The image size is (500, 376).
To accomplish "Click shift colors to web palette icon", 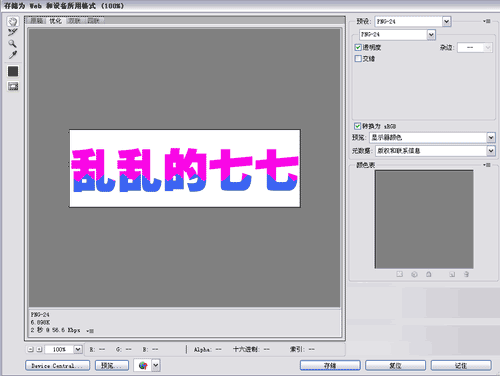I will (414, 274).
